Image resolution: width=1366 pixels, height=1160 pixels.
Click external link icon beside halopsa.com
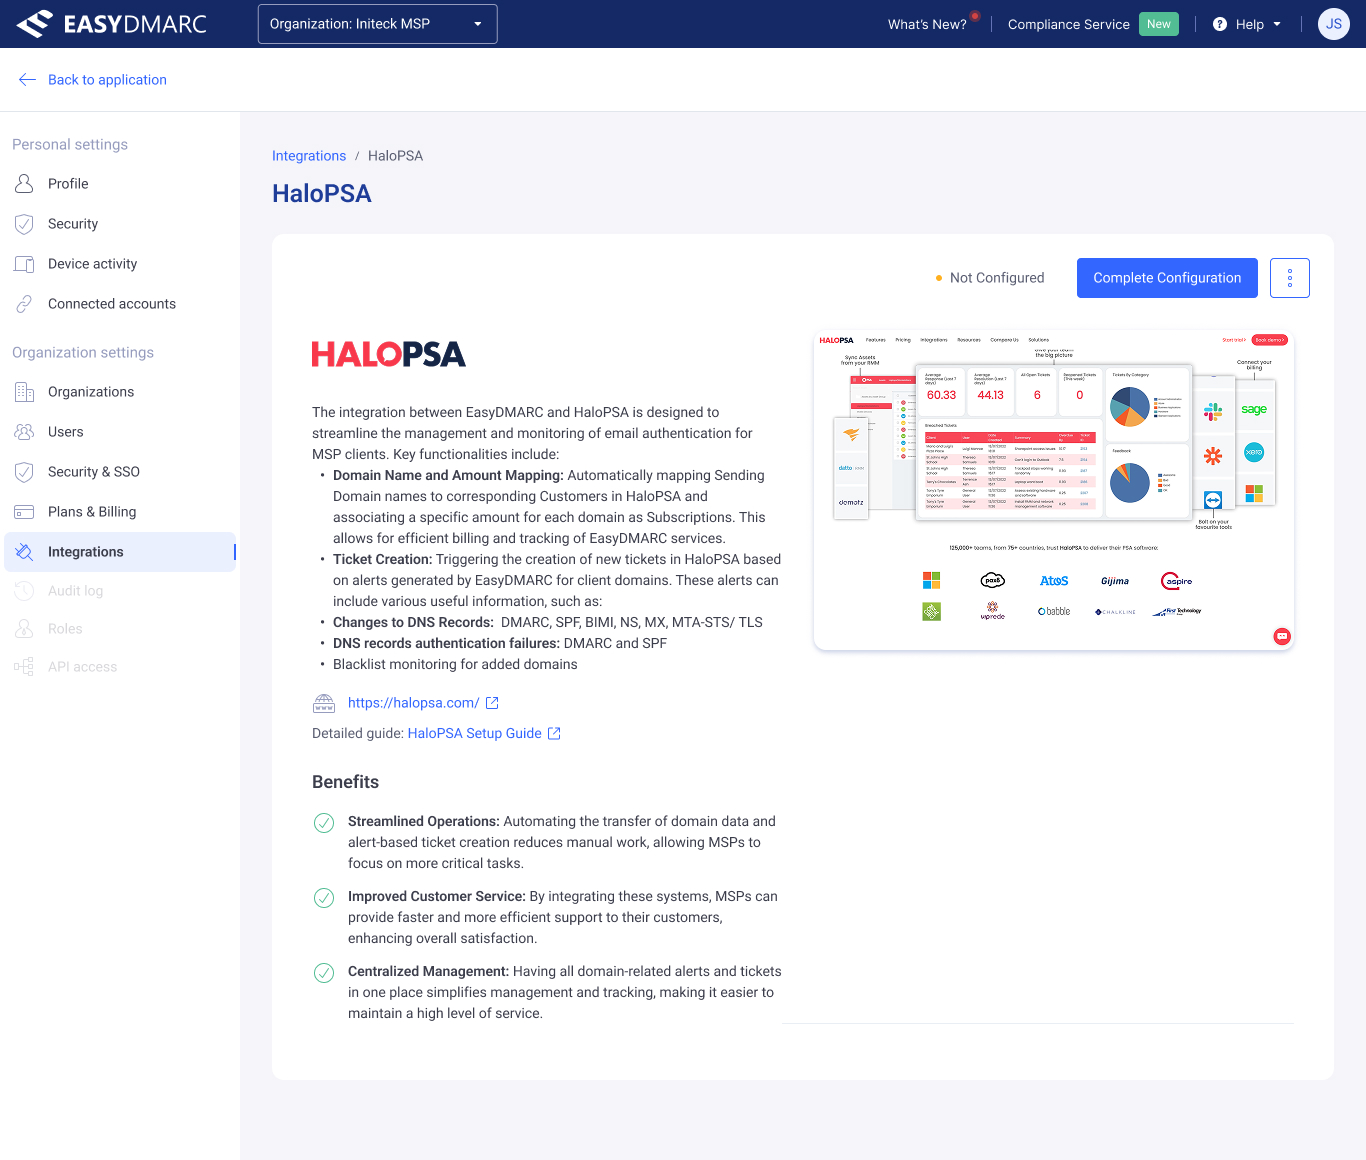pos(492,703)
